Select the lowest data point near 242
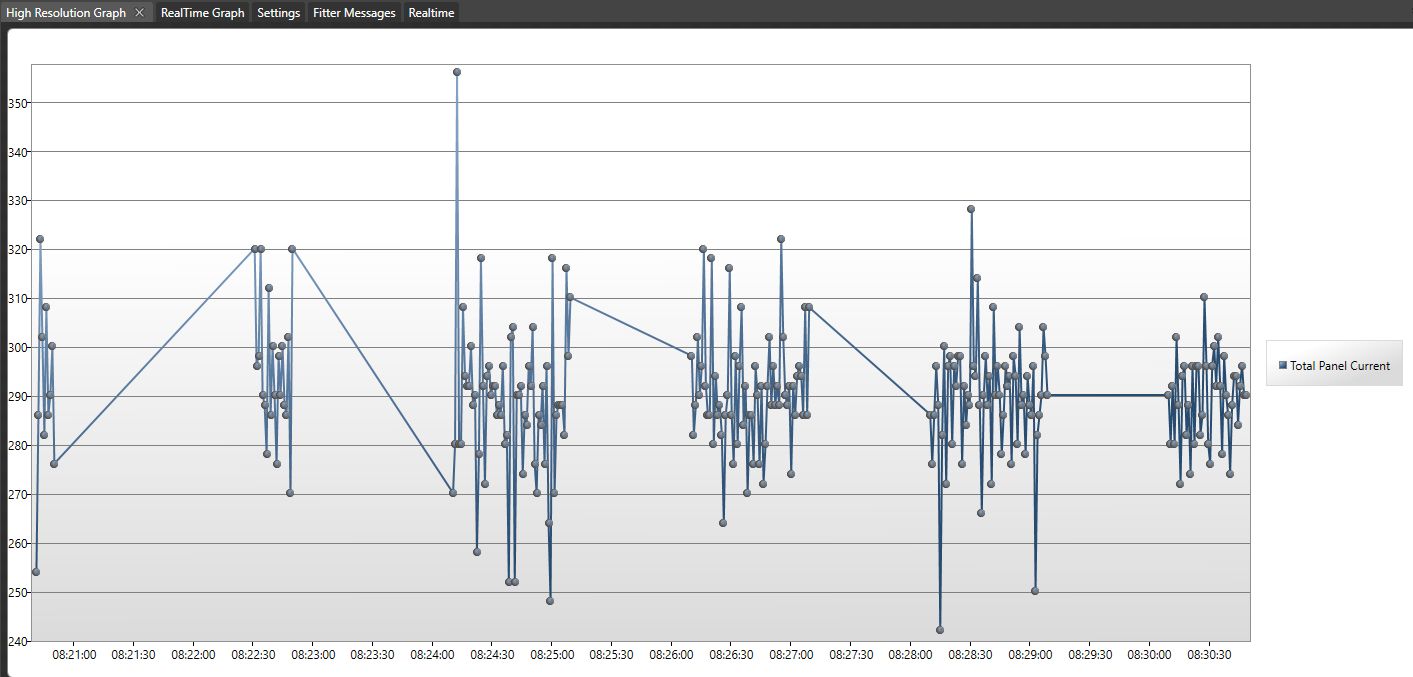This screenshot has width=1413, height=677. [x=940, y=630]
